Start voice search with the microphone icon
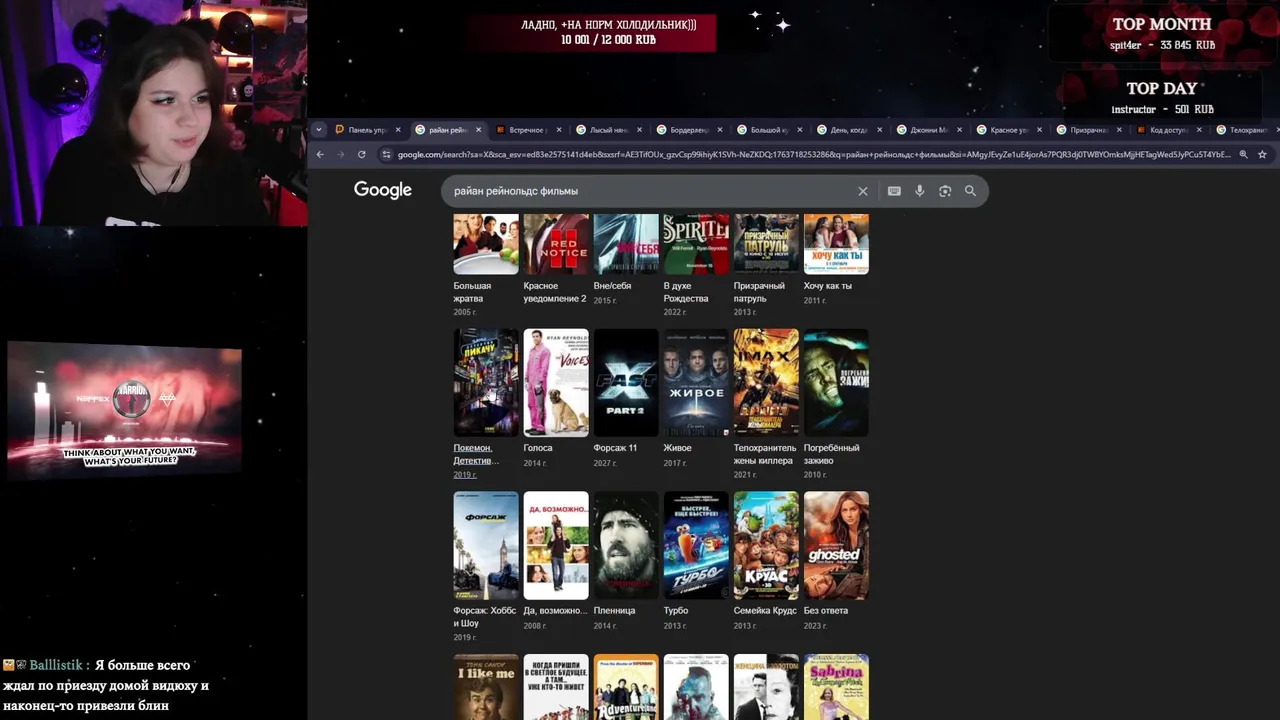1280x720 pixels. point(919,191)
